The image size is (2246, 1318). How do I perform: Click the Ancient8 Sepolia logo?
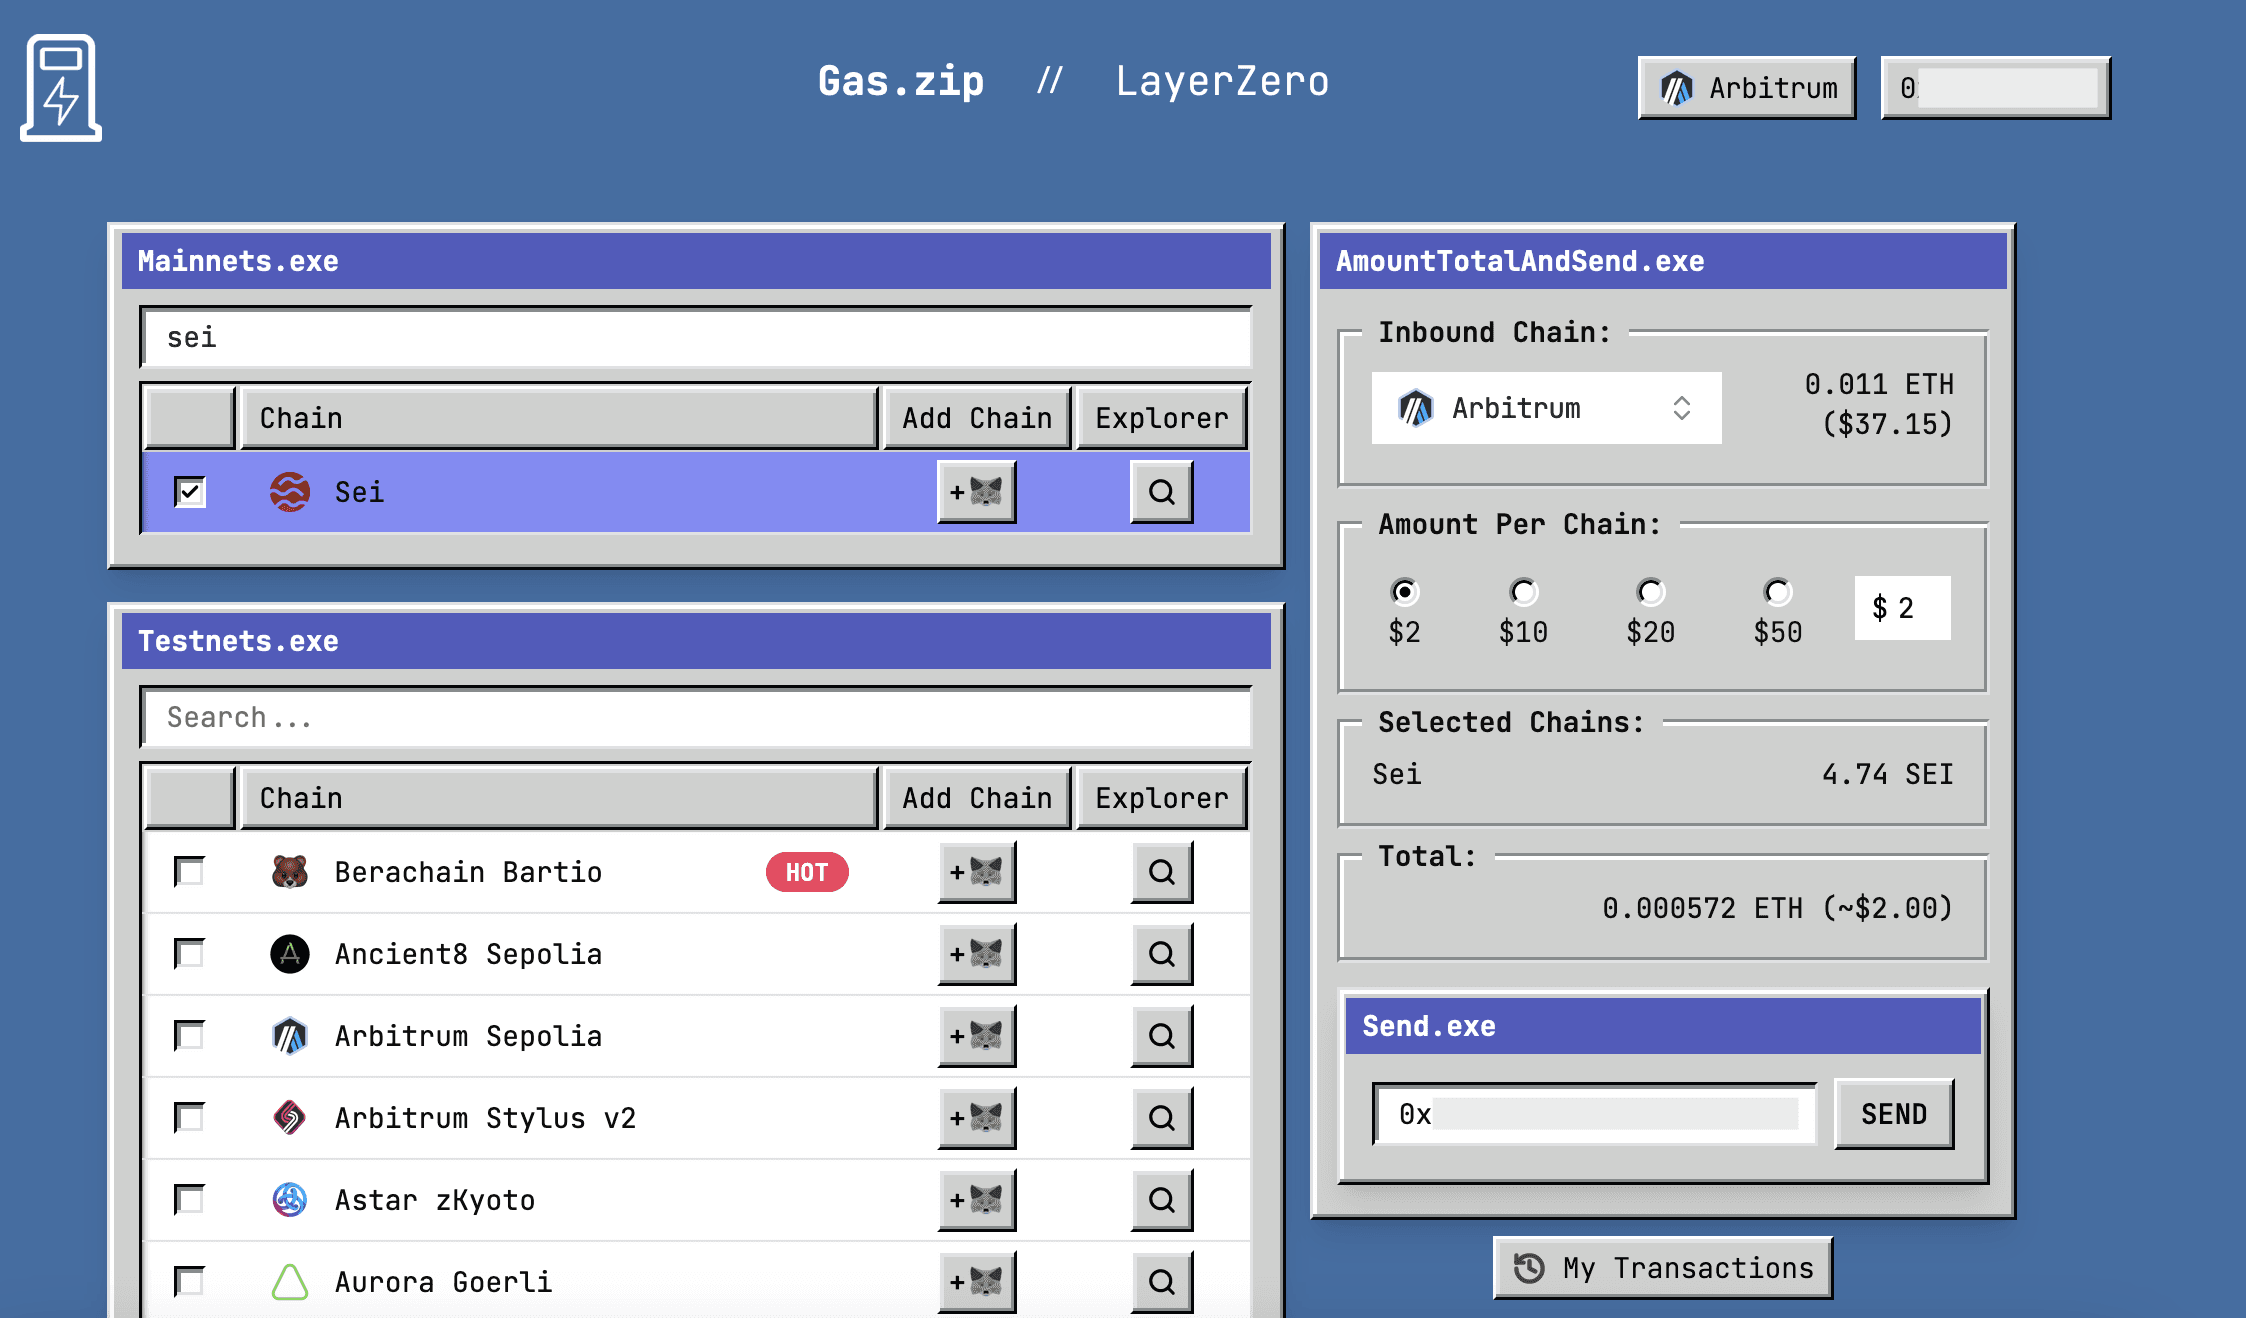pos(290,954)
